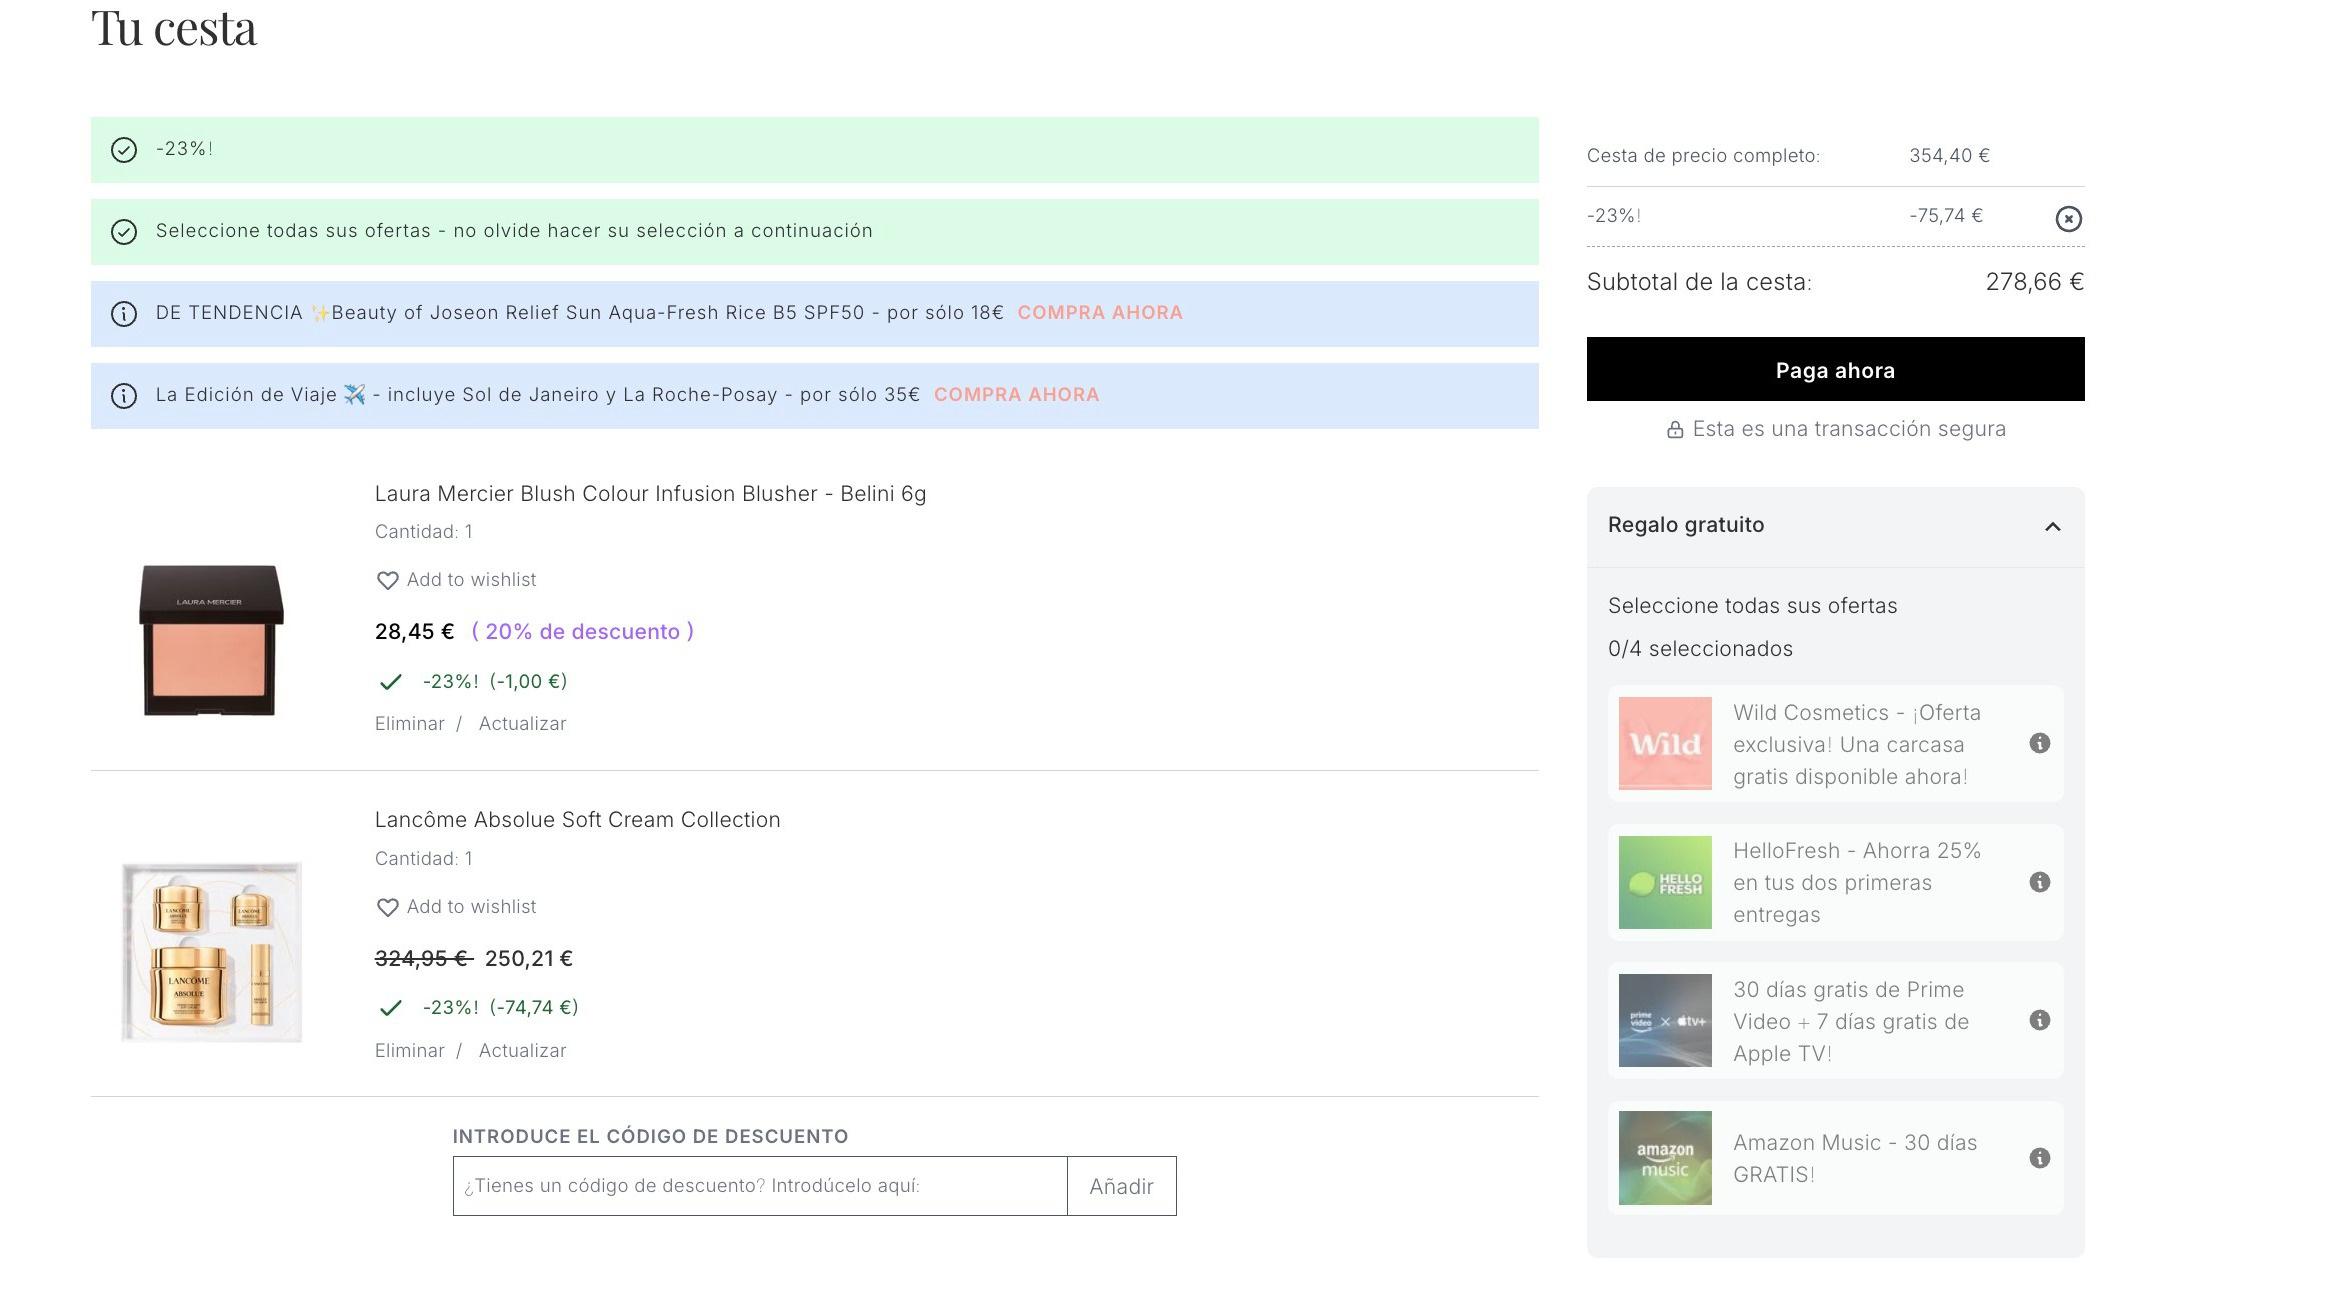
Task: Click info icon on La Edición de Viaje banner
Action: point(123,396)
